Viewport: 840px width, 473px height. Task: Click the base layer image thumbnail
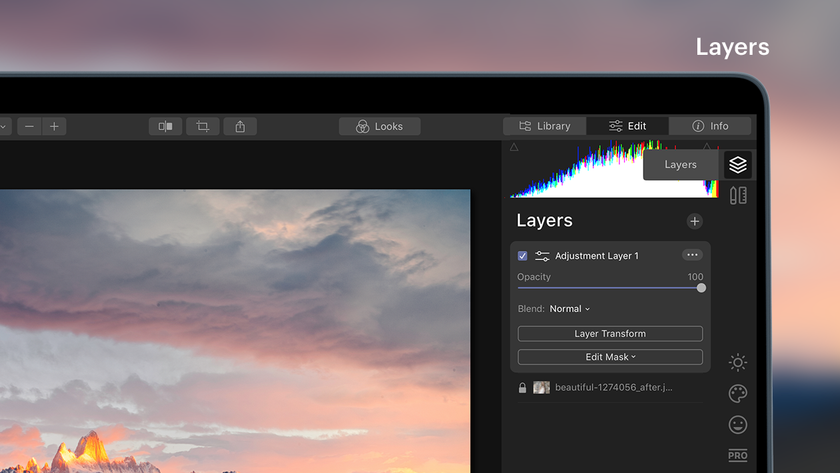click(541, 387)
